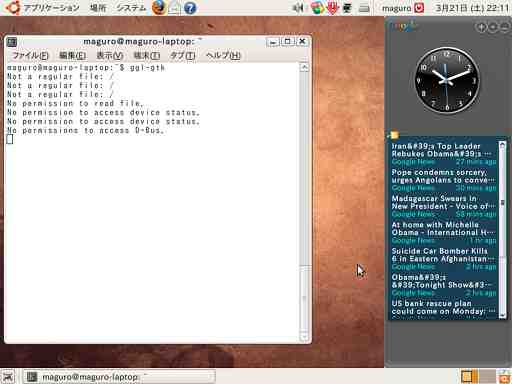Click the 'No permission to read file.' line
Screen dimensions: 512x384
[75, 103]
